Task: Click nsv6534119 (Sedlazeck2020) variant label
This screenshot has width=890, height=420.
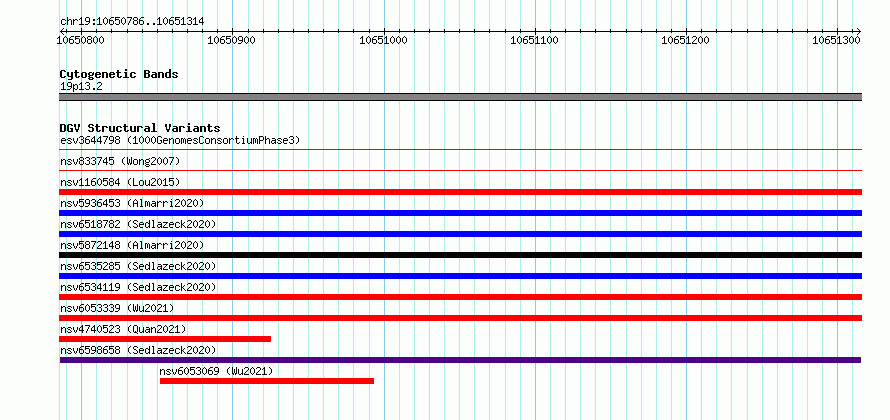Action: tap(138, 287)
